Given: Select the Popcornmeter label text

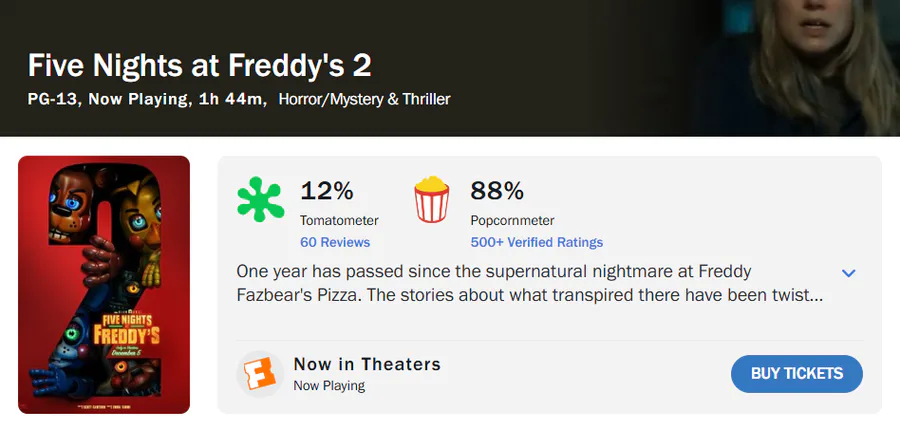Looking at the screenshot, I should (512, 220).
